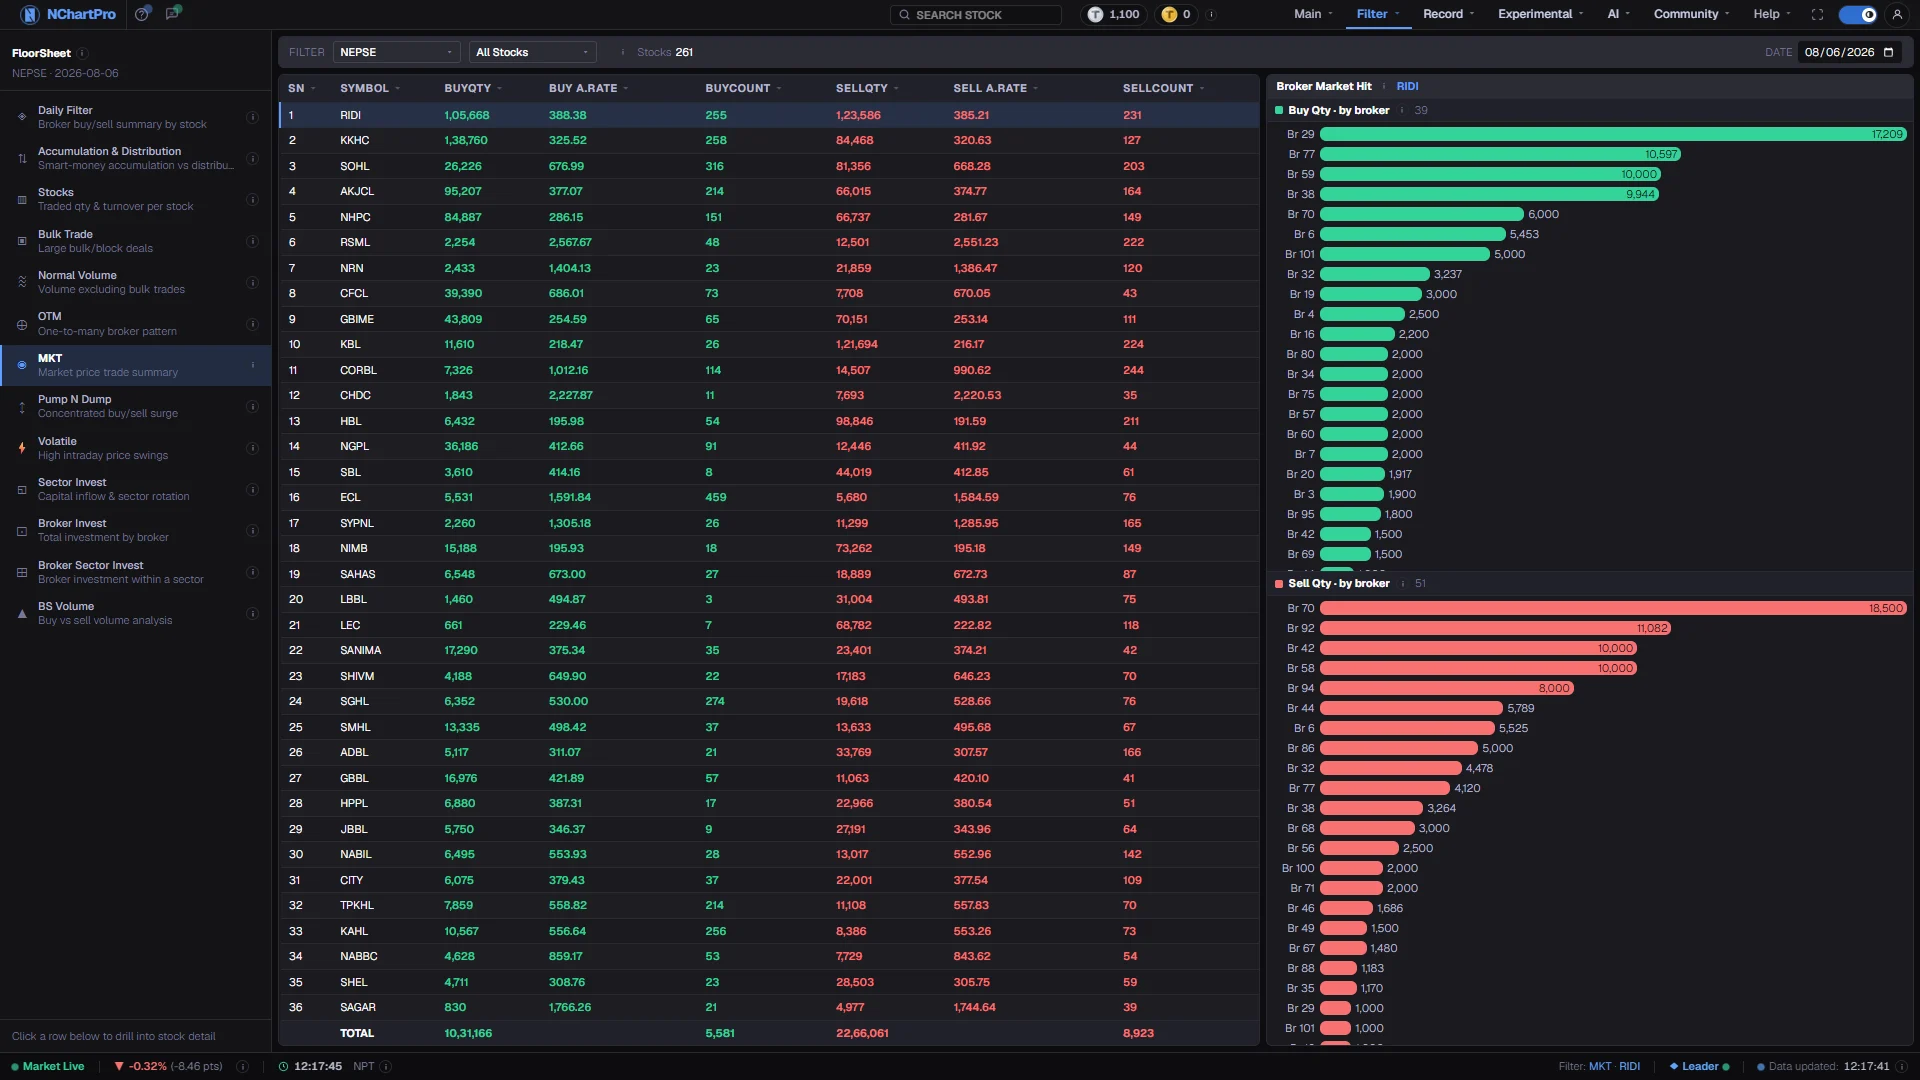
Task: Click the info icon by Buy Qty by broker
Action: click(x=1402, y=110)
